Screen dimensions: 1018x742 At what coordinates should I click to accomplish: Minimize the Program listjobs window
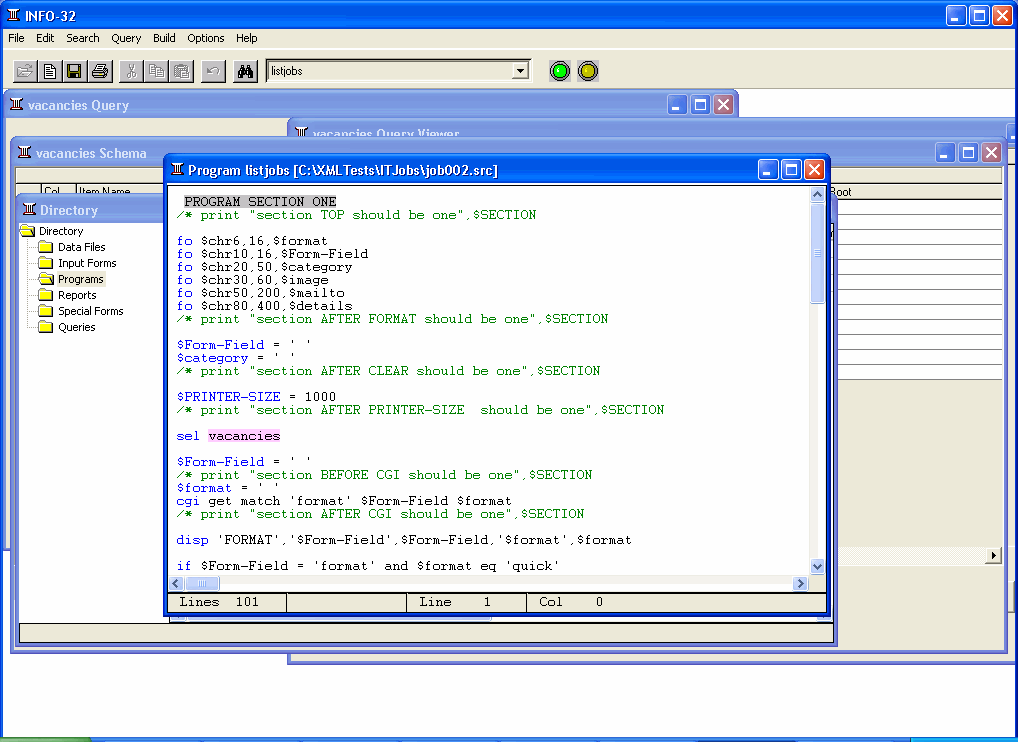(767, 170)
